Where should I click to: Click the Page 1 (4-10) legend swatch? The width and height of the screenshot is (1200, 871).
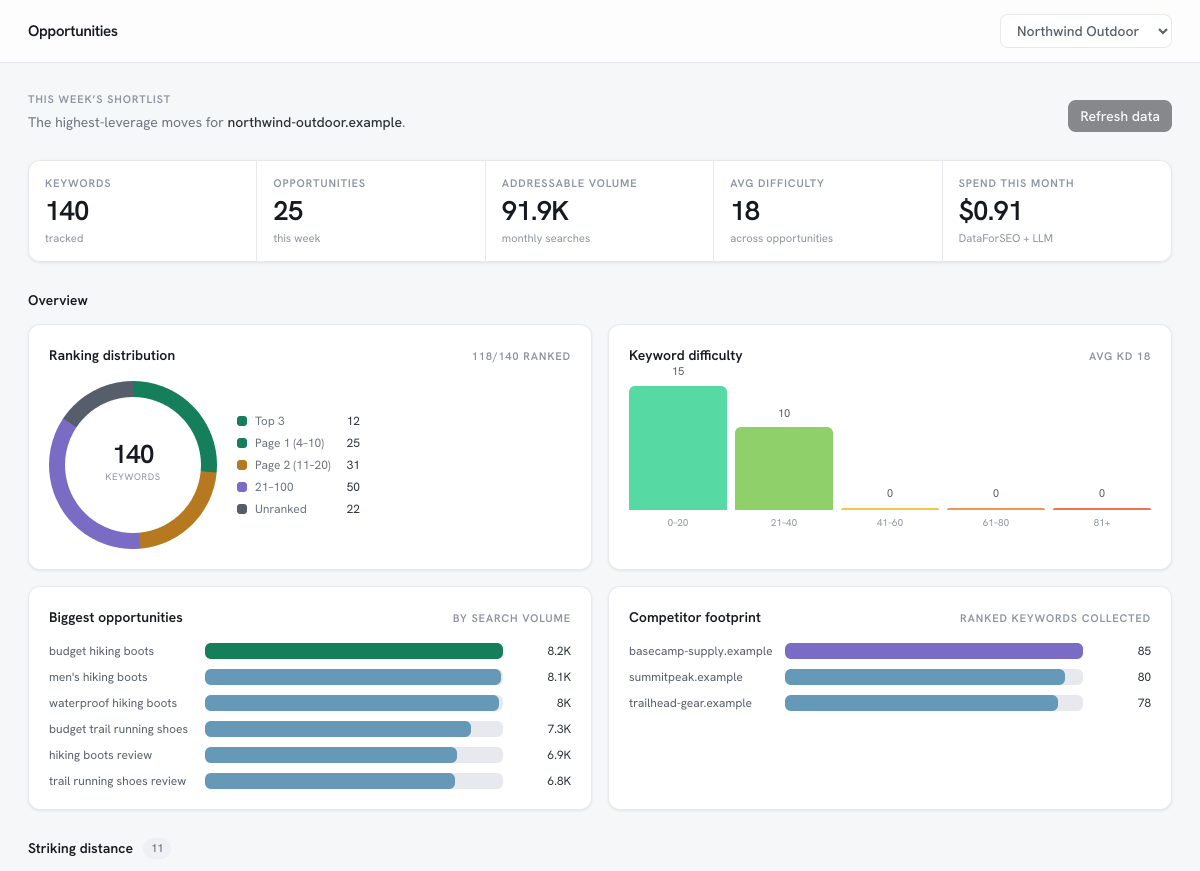pyautogui.click(x=242, y=443)
